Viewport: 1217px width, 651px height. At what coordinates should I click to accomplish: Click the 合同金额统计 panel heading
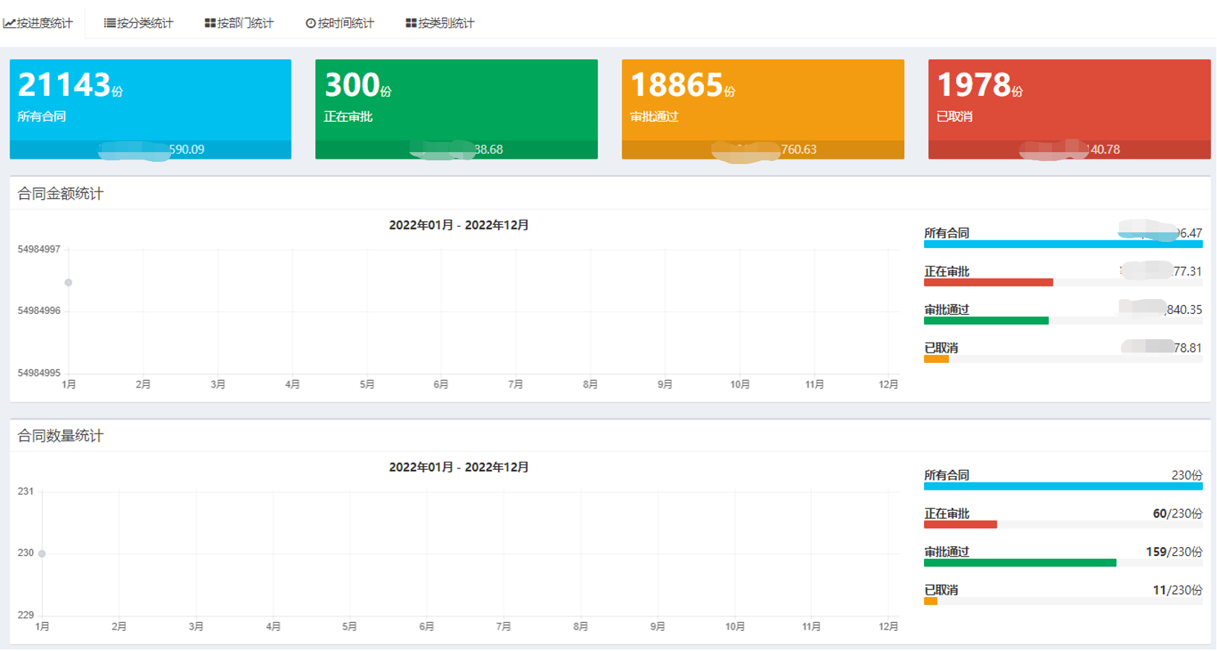(x=61, y=194)
